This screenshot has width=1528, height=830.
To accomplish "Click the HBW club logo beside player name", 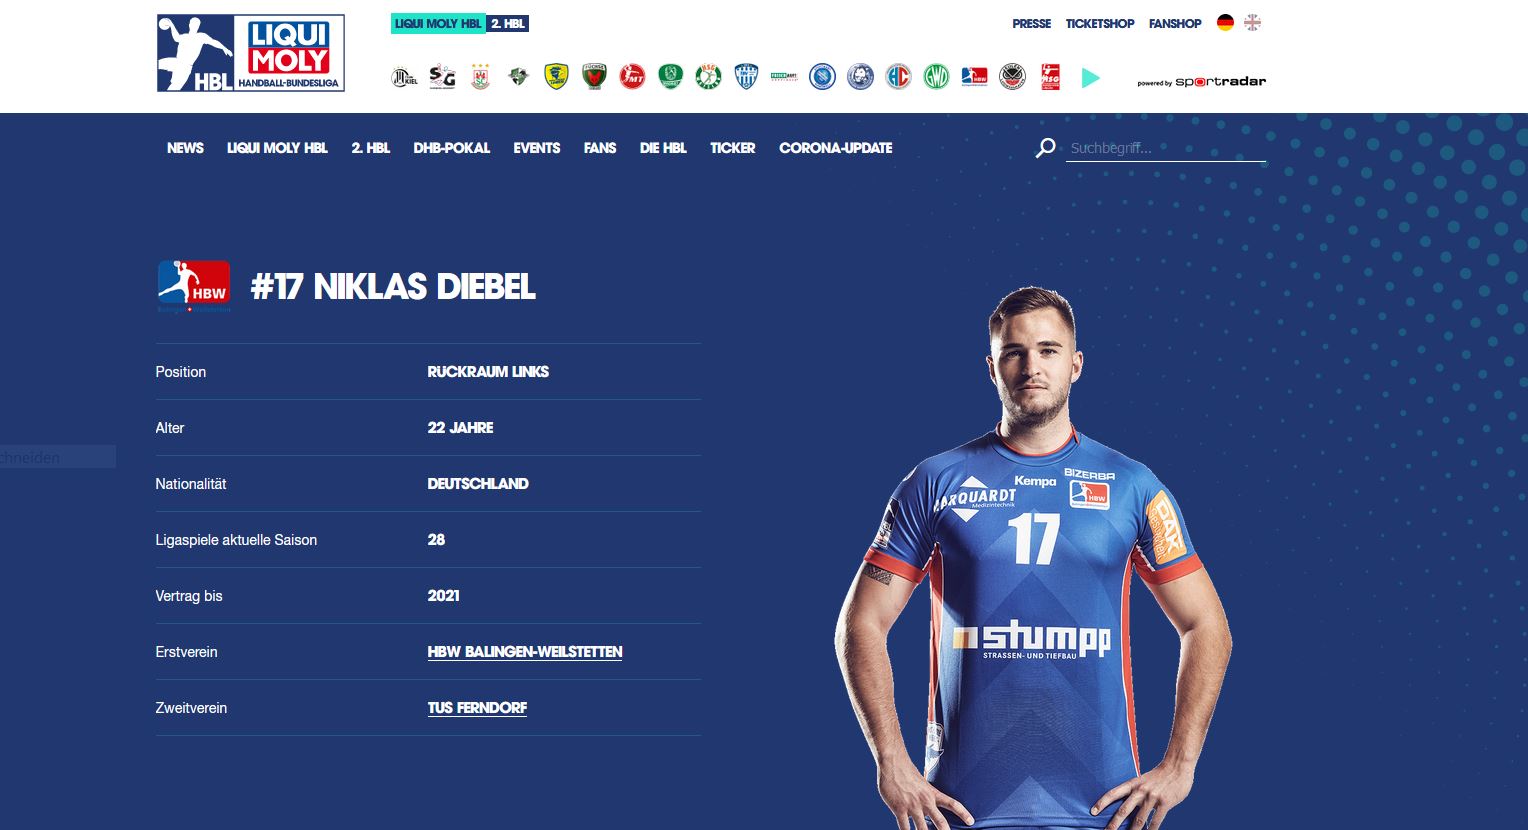I will coord(194,286).
